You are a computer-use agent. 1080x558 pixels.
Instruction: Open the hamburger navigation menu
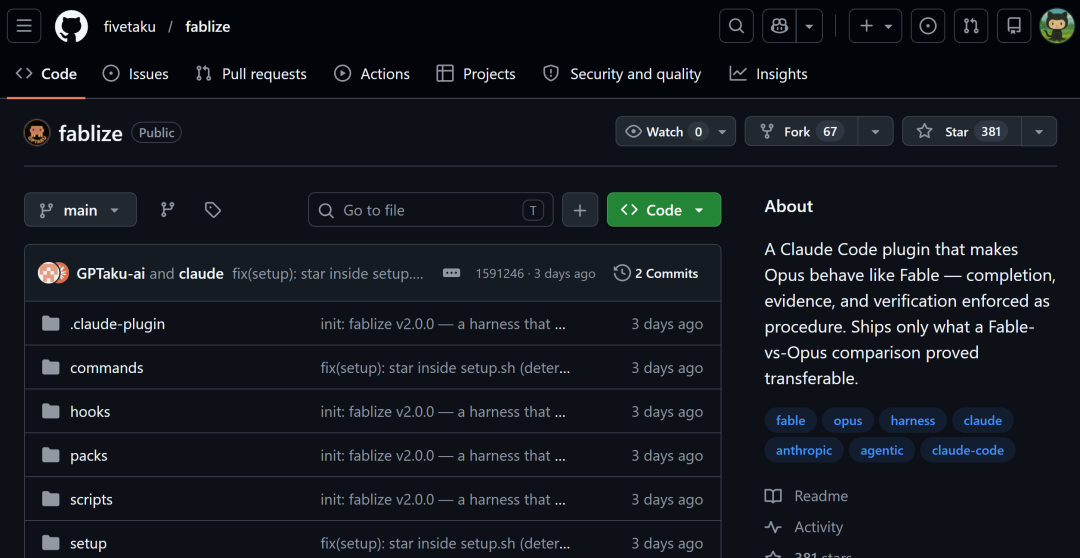tap(24, 26)
